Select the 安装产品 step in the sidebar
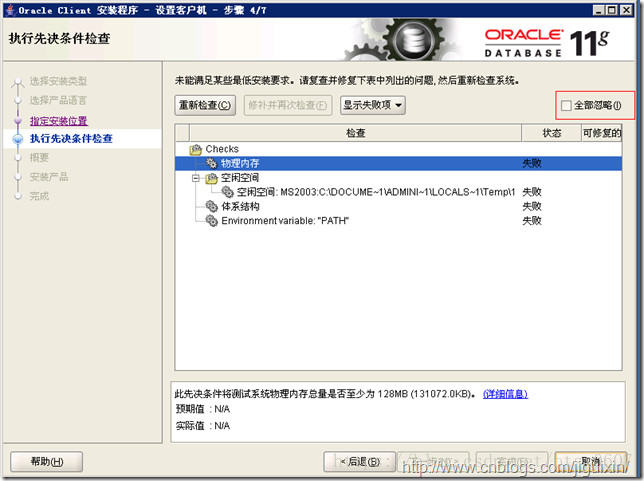This screenshot has height=481, width=644. coord(48,177)
